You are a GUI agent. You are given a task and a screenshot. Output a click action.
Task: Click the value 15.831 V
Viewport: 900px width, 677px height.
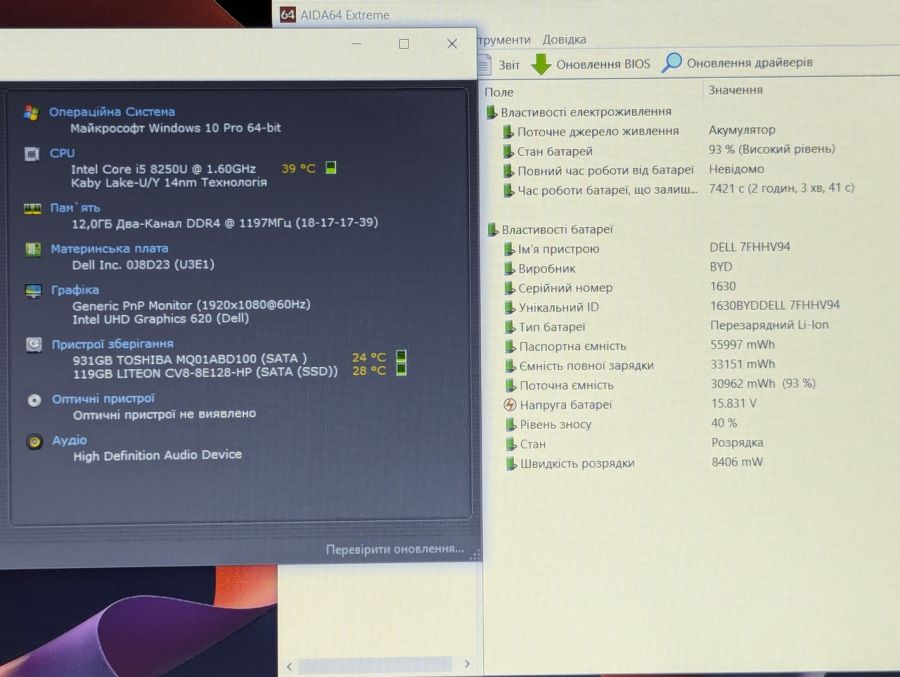coord(734,403)
